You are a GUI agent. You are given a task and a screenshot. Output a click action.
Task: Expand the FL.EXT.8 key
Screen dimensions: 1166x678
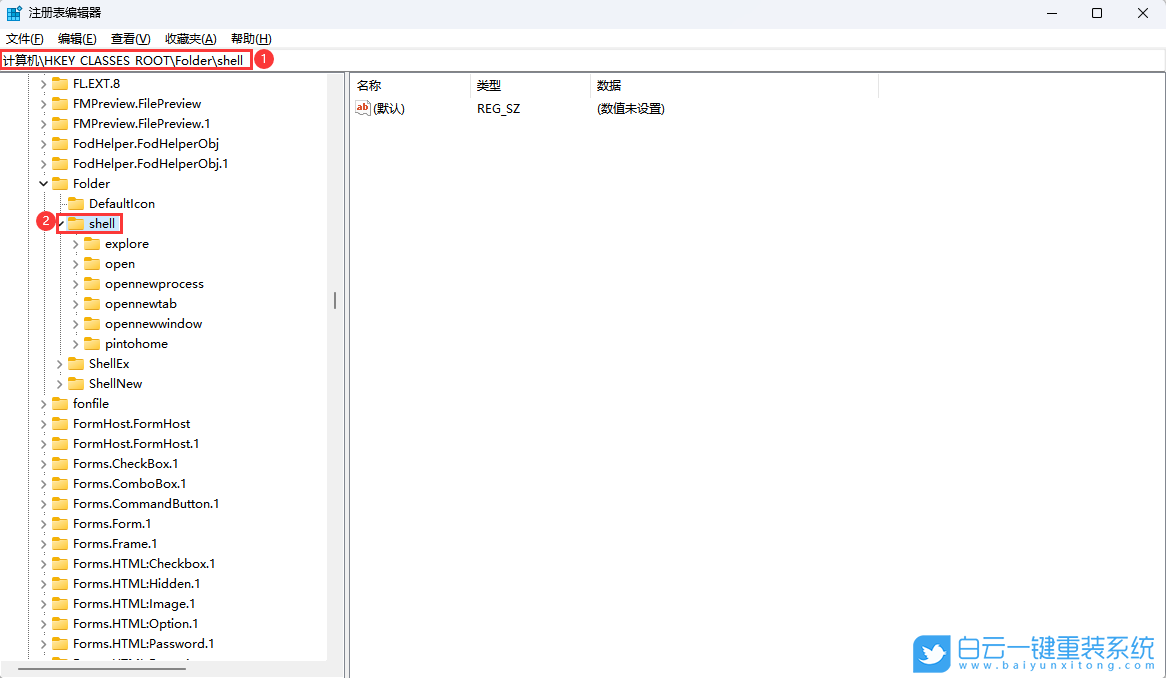[43, 83]
